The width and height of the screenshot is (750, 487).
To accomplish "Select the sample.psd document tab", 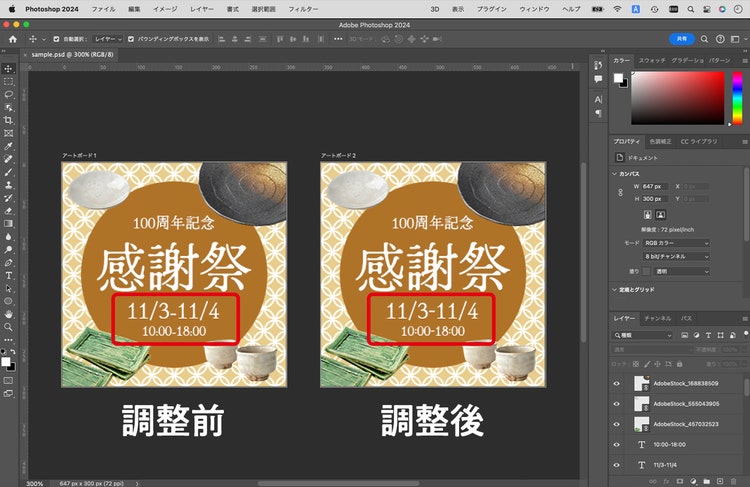I will [73, 55].
